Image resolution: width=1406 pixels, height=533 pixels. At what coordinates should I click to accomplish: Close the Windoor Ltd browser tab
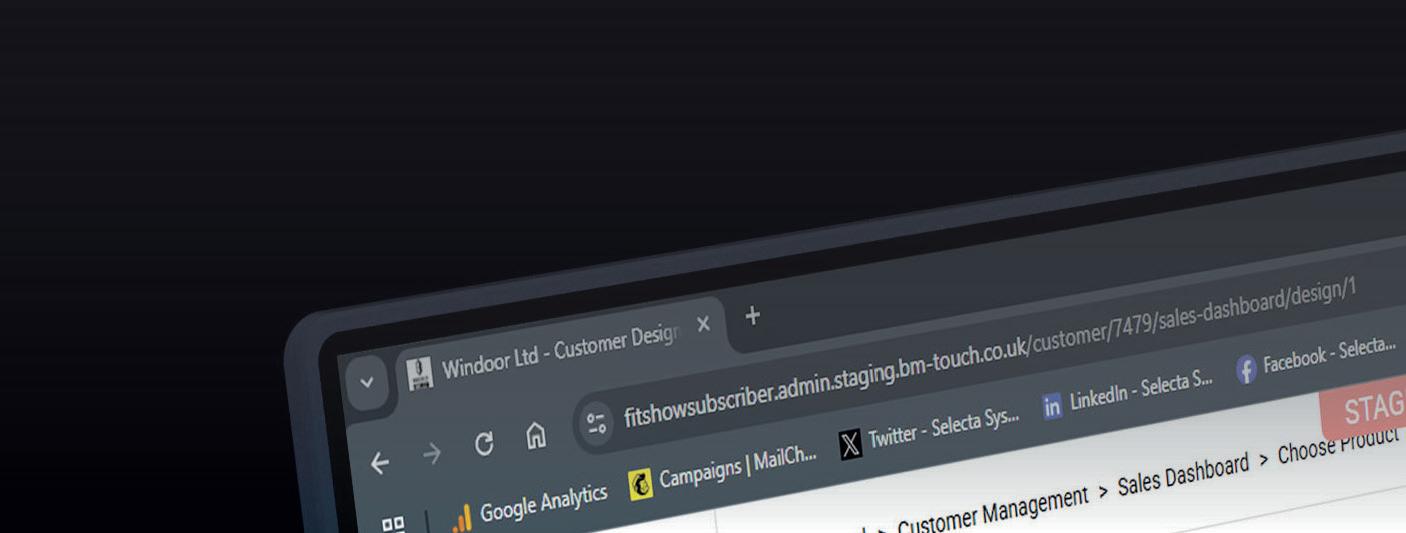click(703, 324)
